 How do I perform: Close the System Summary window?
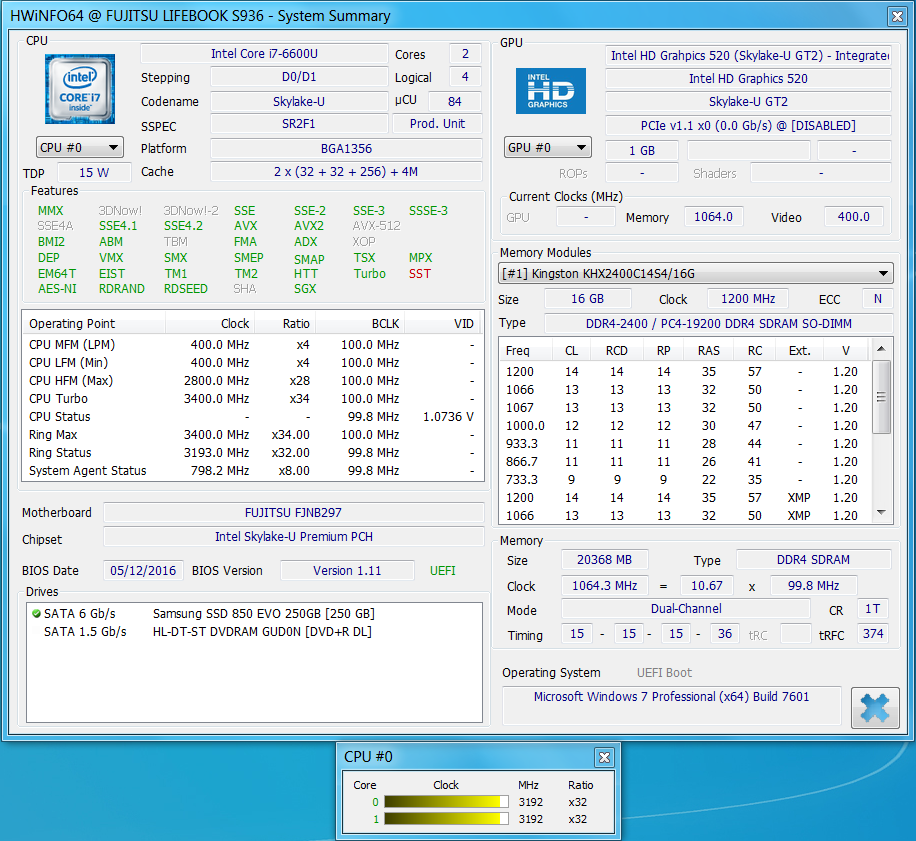click(895, 15)
